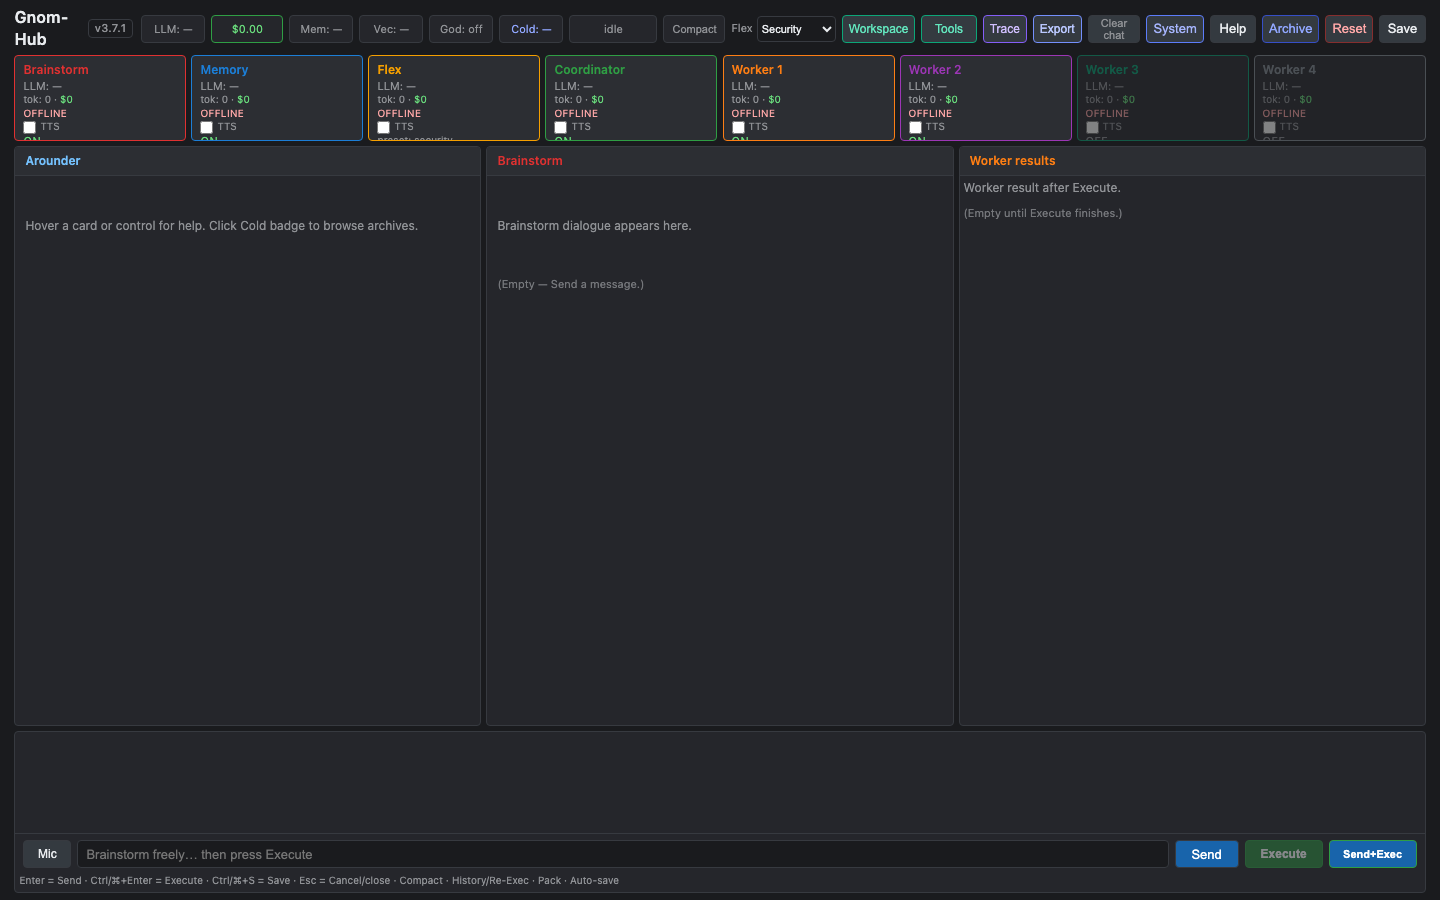This screenshot has width=1440, height=900.
Task: Enable TTS on the Memory card
Action: click(207, 127)
